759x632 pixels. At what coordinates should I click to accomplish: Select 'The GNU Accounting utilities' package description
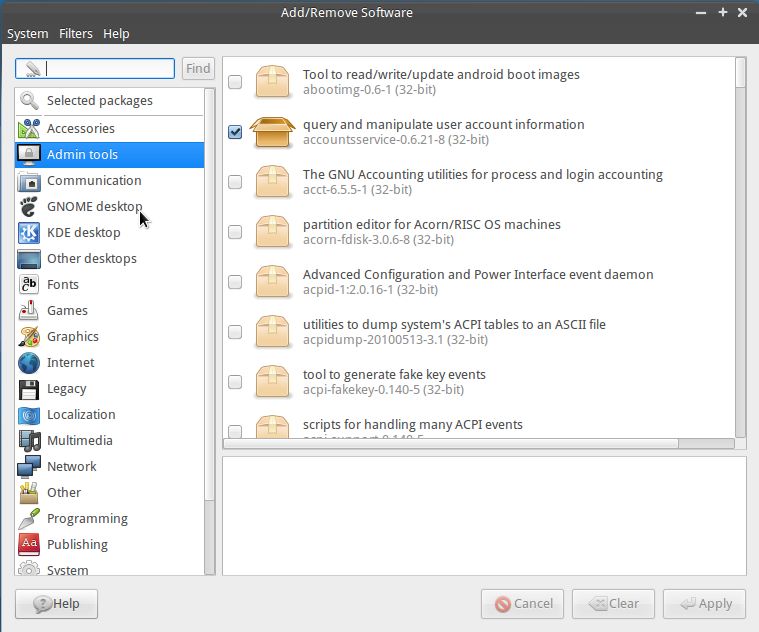(483, 174)
